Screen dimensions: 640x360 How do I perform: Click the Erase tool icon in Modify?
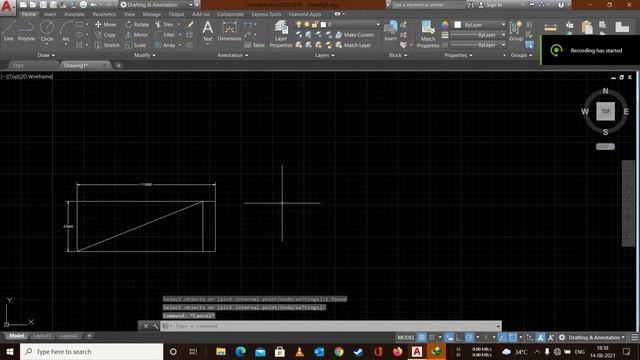point(190,24)
